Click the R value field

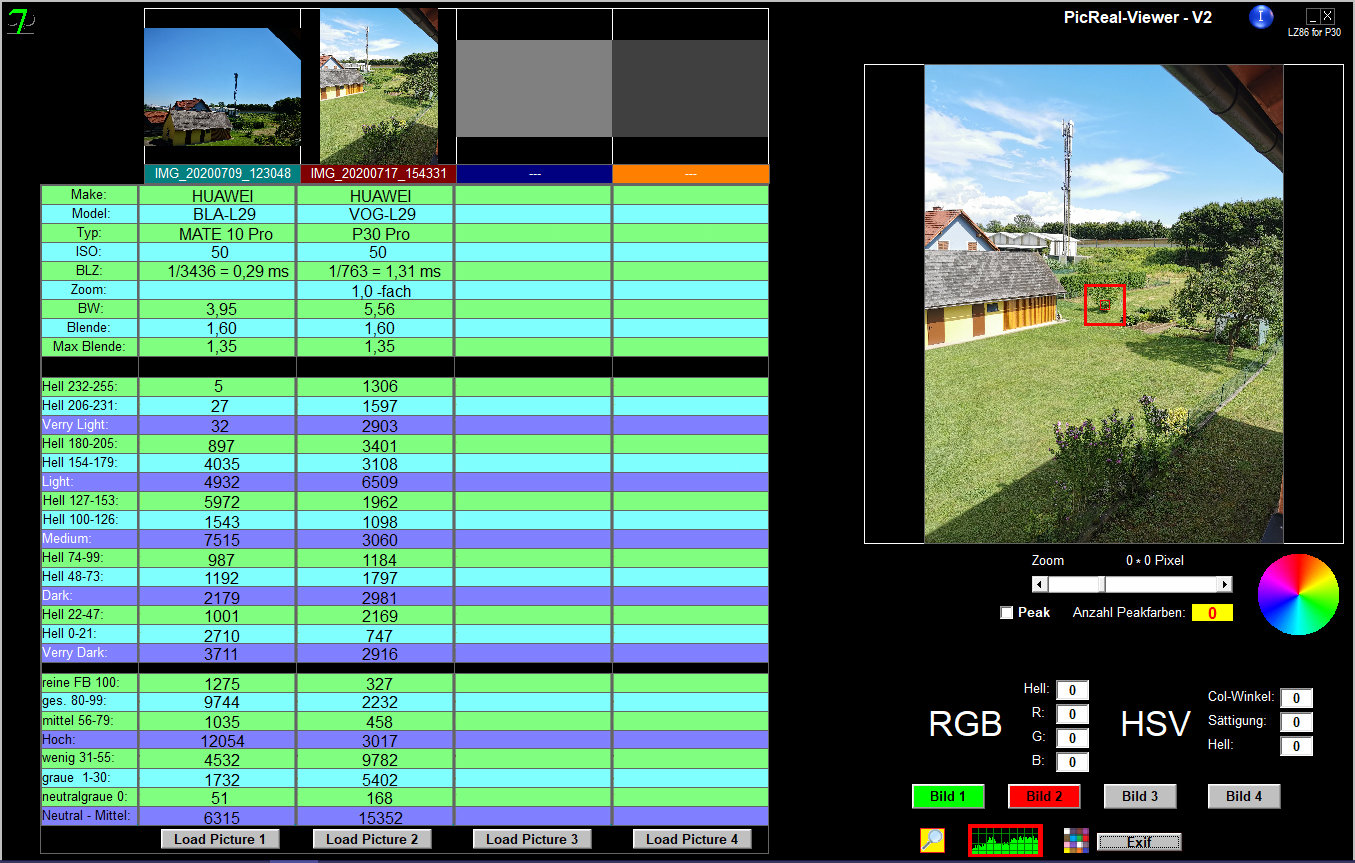[1072, 714]
